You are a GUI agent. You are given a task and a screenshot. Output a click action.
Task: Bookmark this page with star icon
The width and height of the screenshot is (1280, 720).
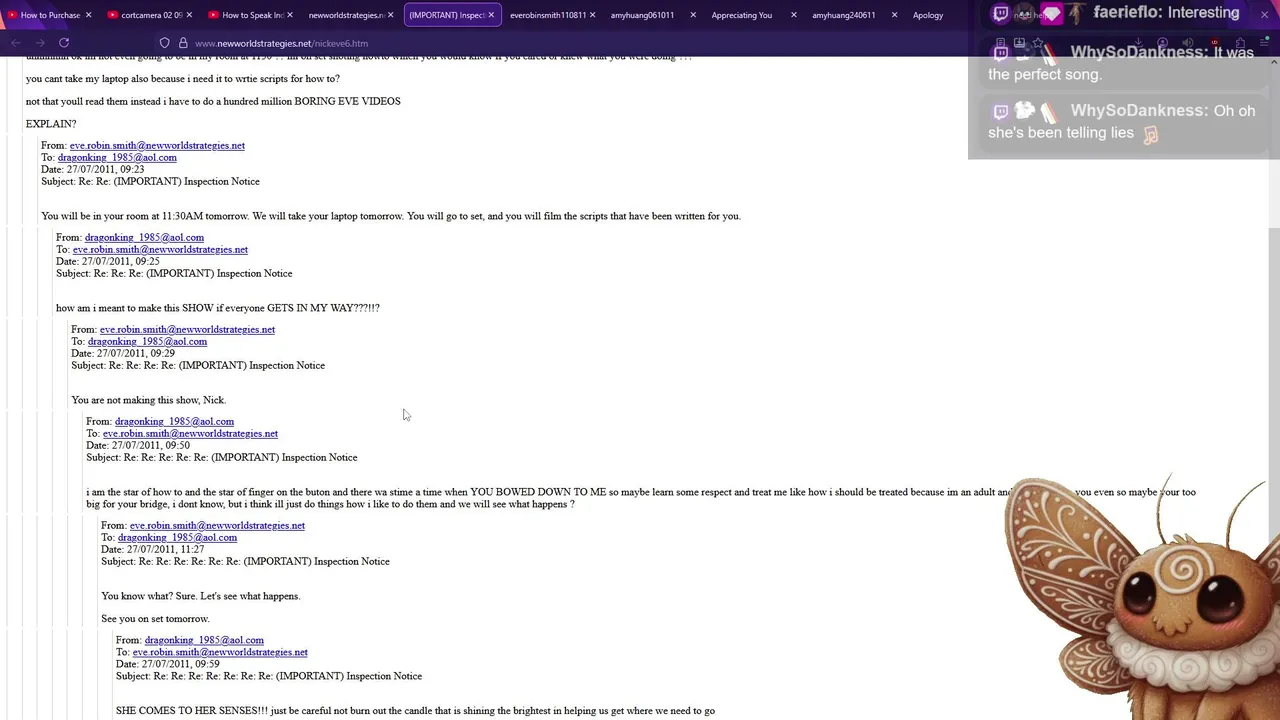(1038, 43)
